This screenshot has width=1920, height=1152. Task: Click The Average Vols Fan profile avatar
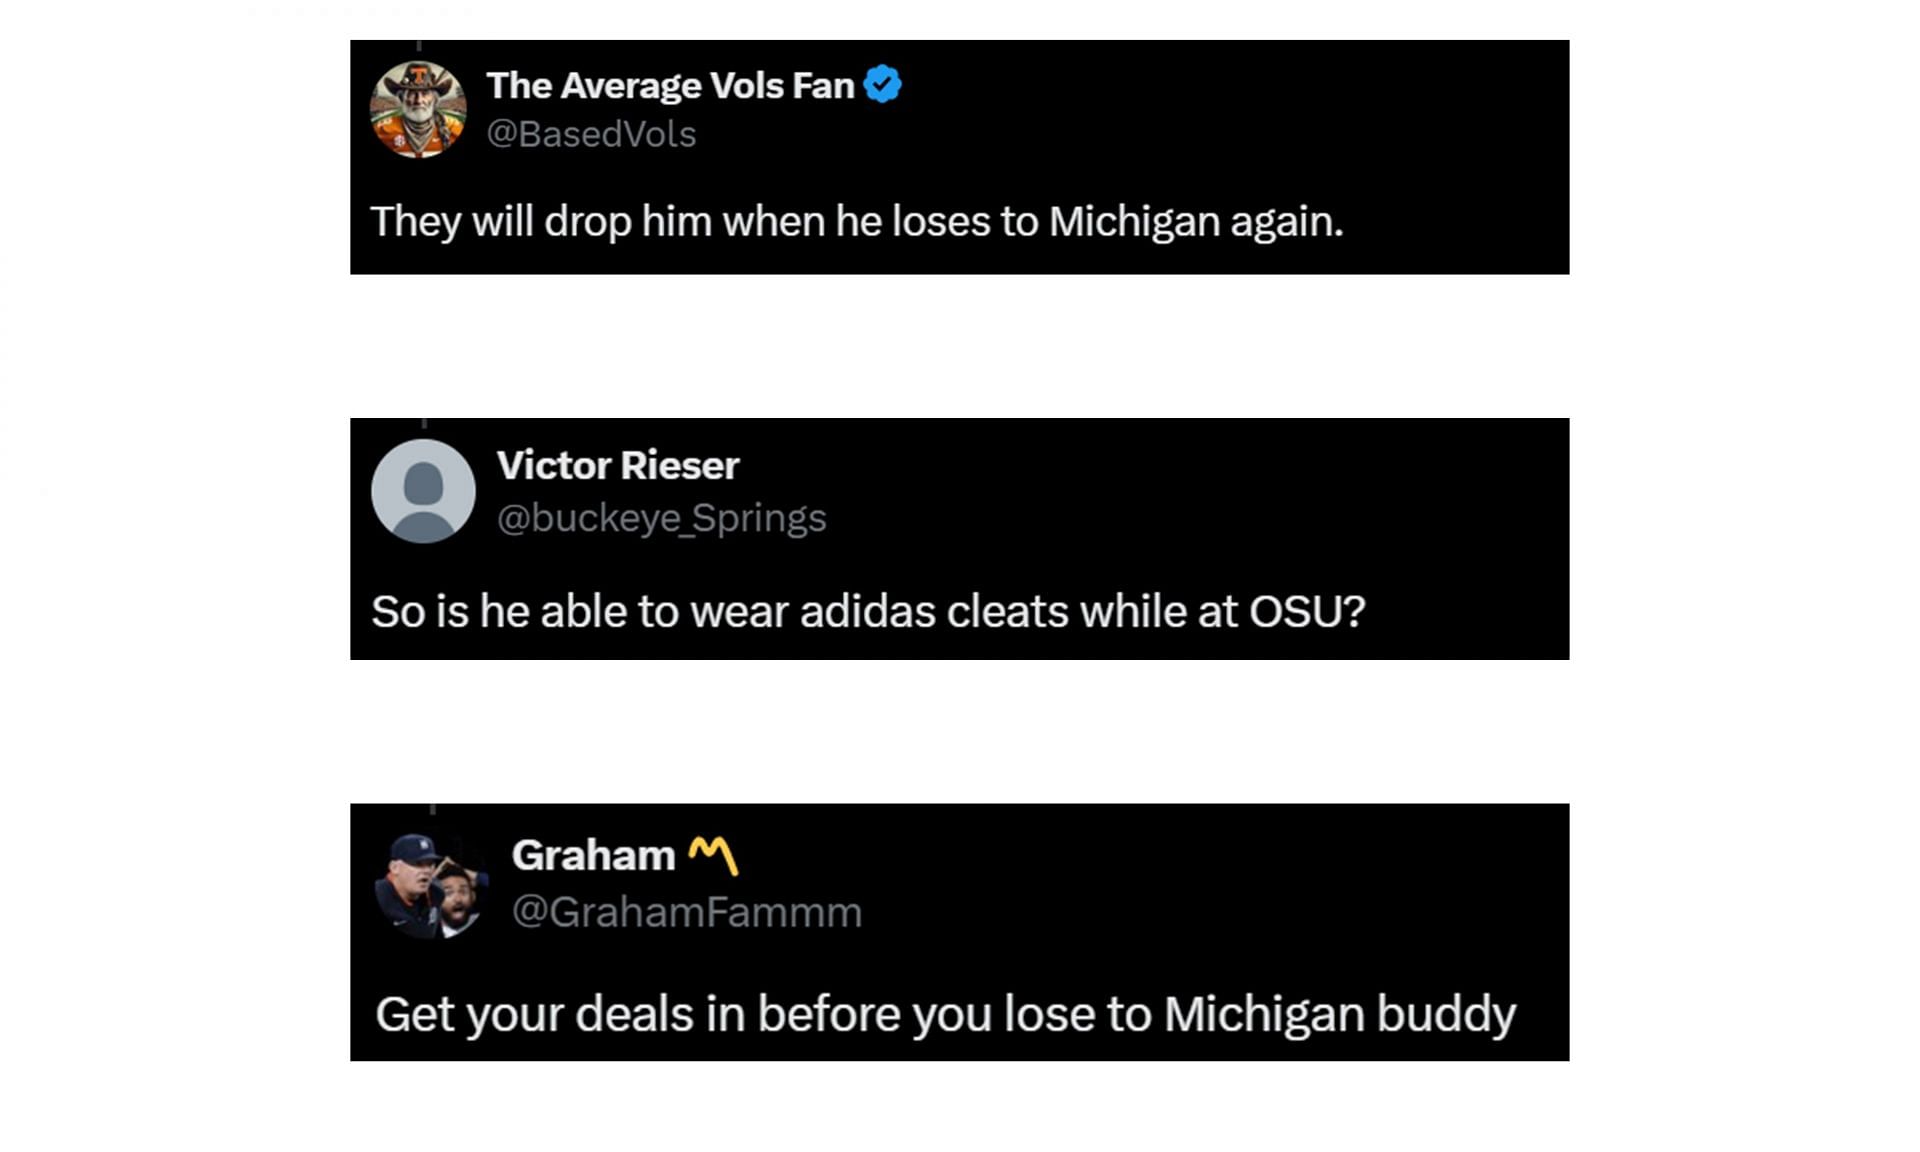(418, 109)
